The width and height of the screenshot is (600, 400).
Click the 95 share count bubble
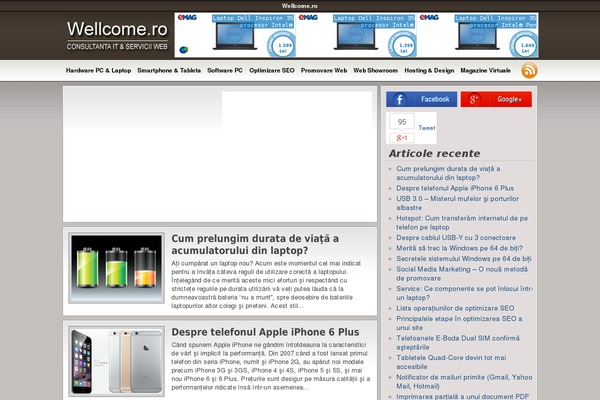click(x=402, y=122)
